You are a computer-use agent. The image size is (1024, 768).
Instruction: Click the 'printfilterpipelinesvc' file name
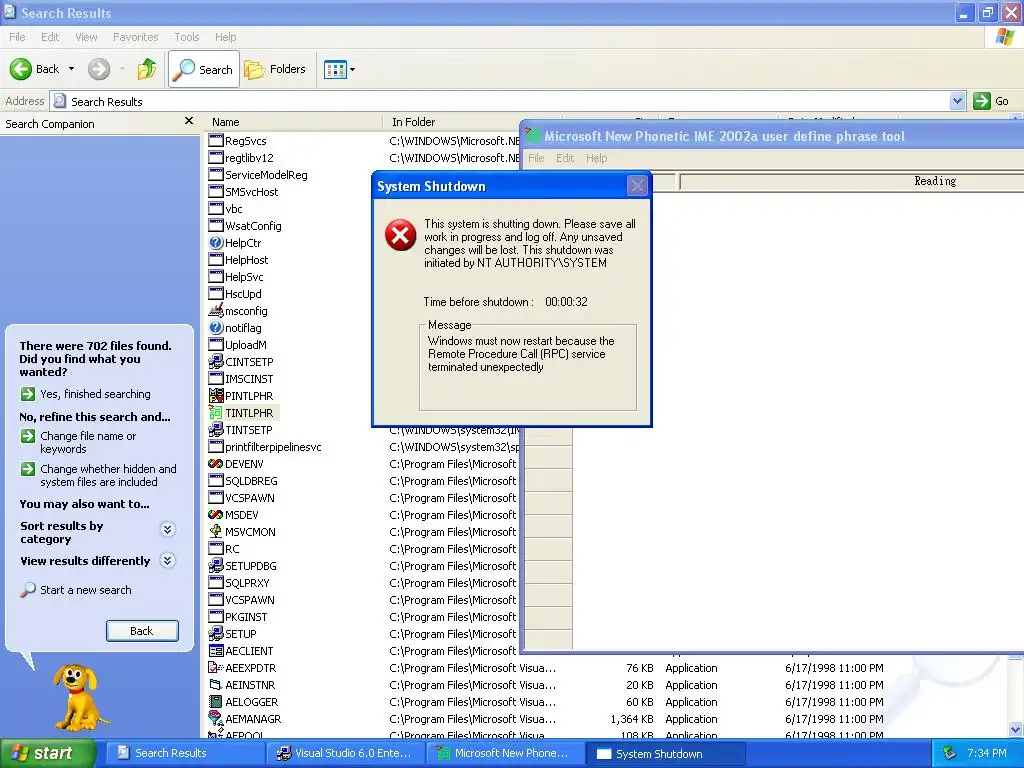coord(273,447)
